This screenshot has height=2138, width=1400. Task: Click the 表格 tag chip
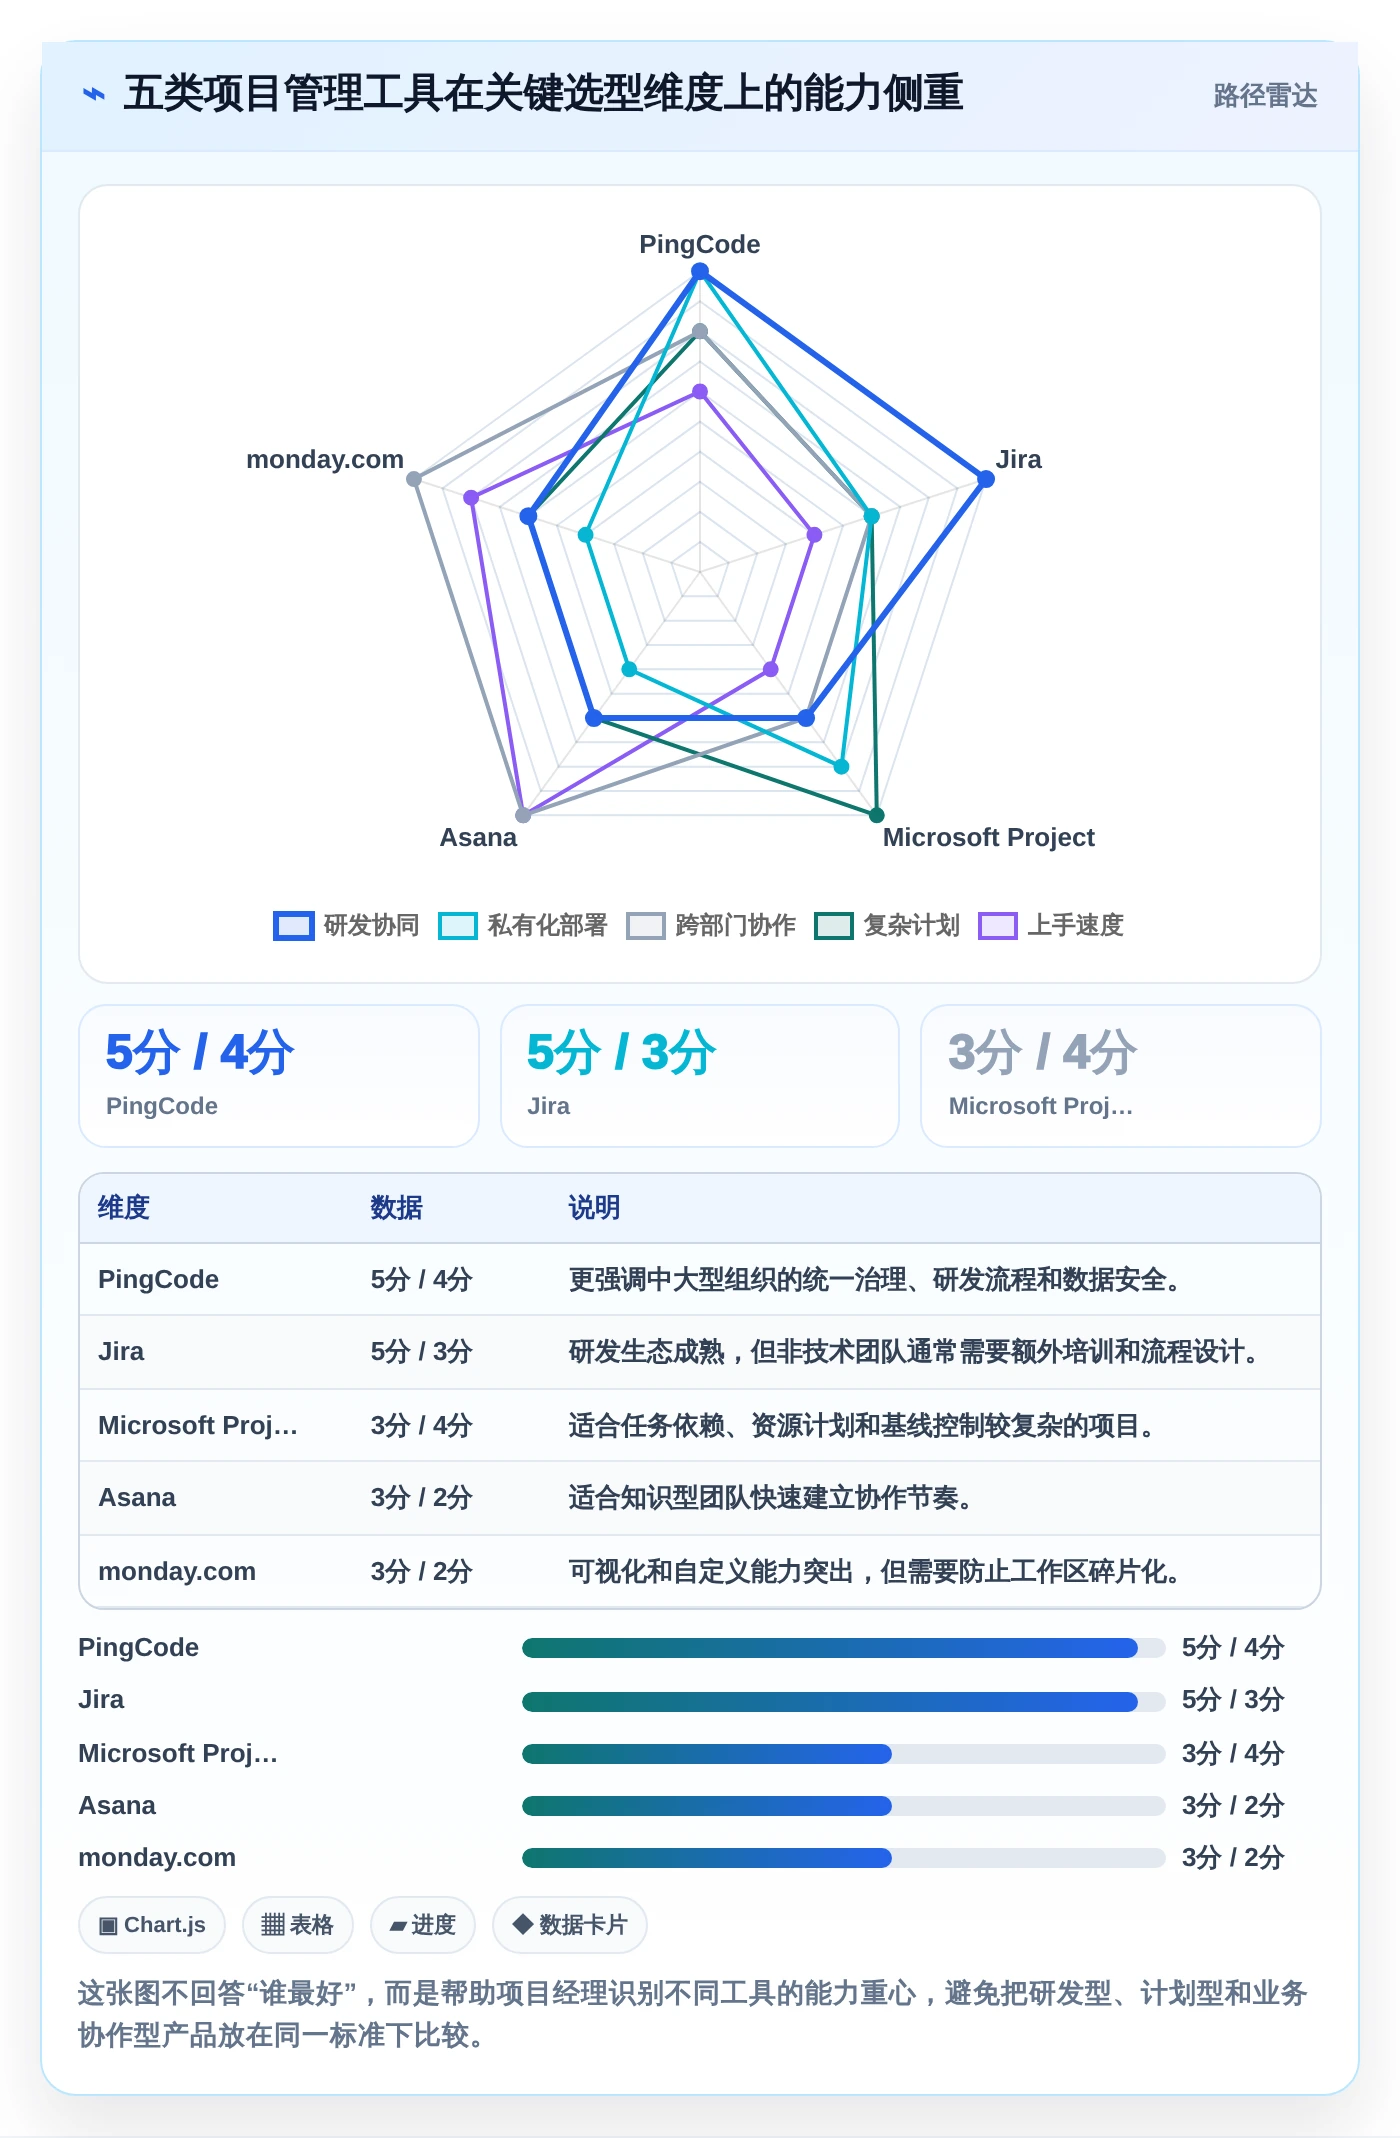tap(298, 1925)
